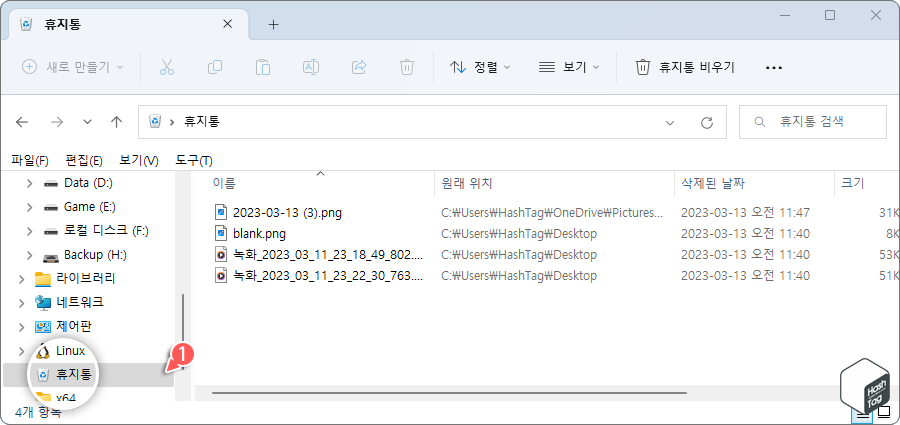Click the Copy icon in toolbar
This screenshot has height=425, width=900.
pos(215,67)
